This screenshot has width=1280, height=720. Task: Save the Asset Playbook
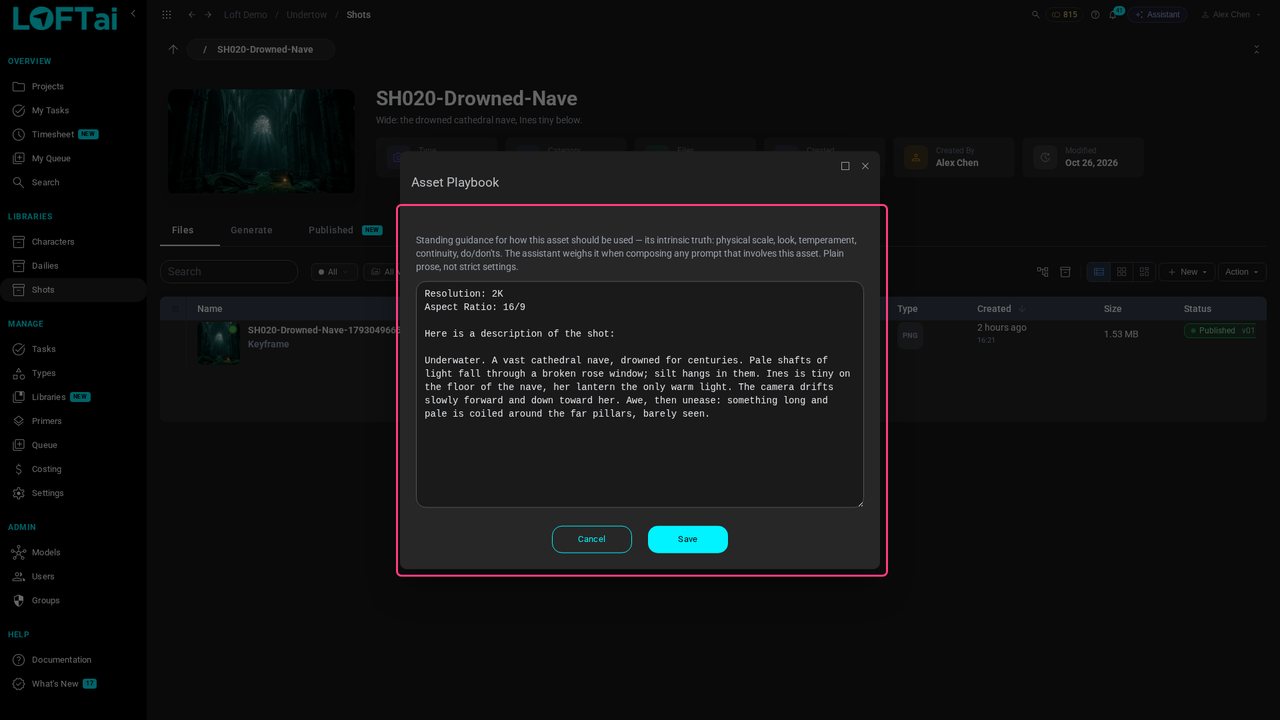point(688,539)
